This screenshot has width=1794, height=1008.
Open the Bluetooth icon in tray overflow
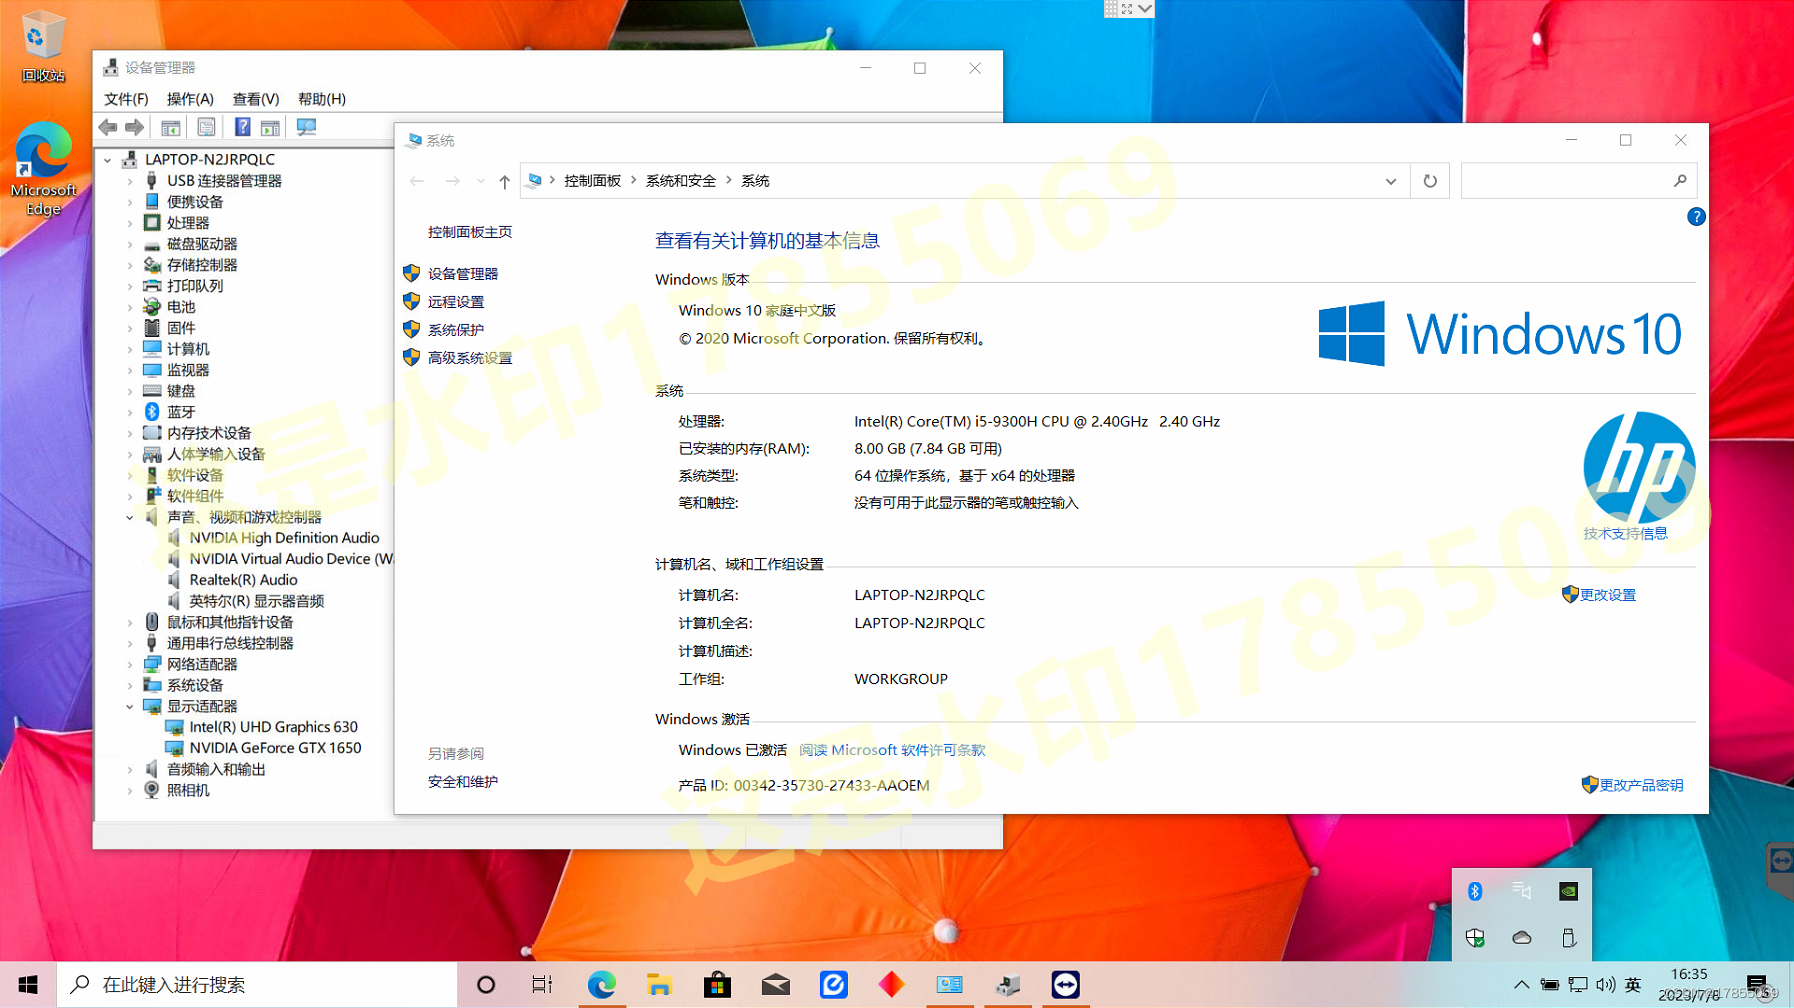pyautogui.click(x=1475, y=891)
